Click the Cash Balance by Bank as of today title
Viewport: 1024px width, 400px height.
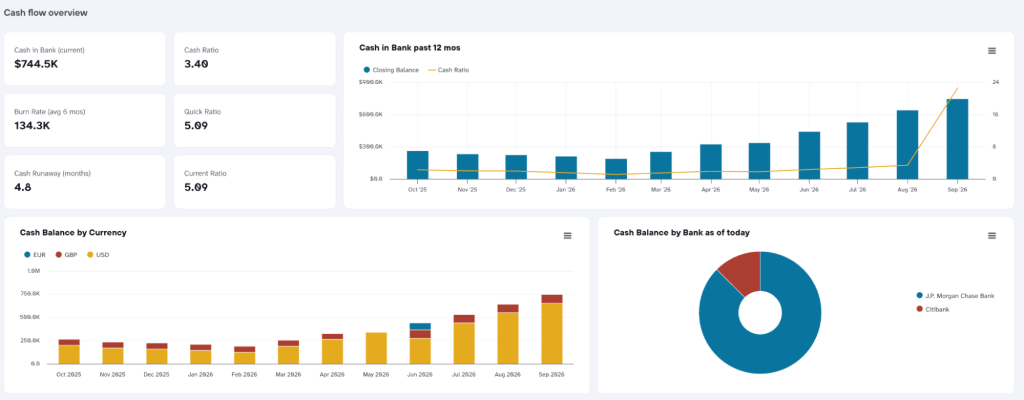tap(682, 232)
